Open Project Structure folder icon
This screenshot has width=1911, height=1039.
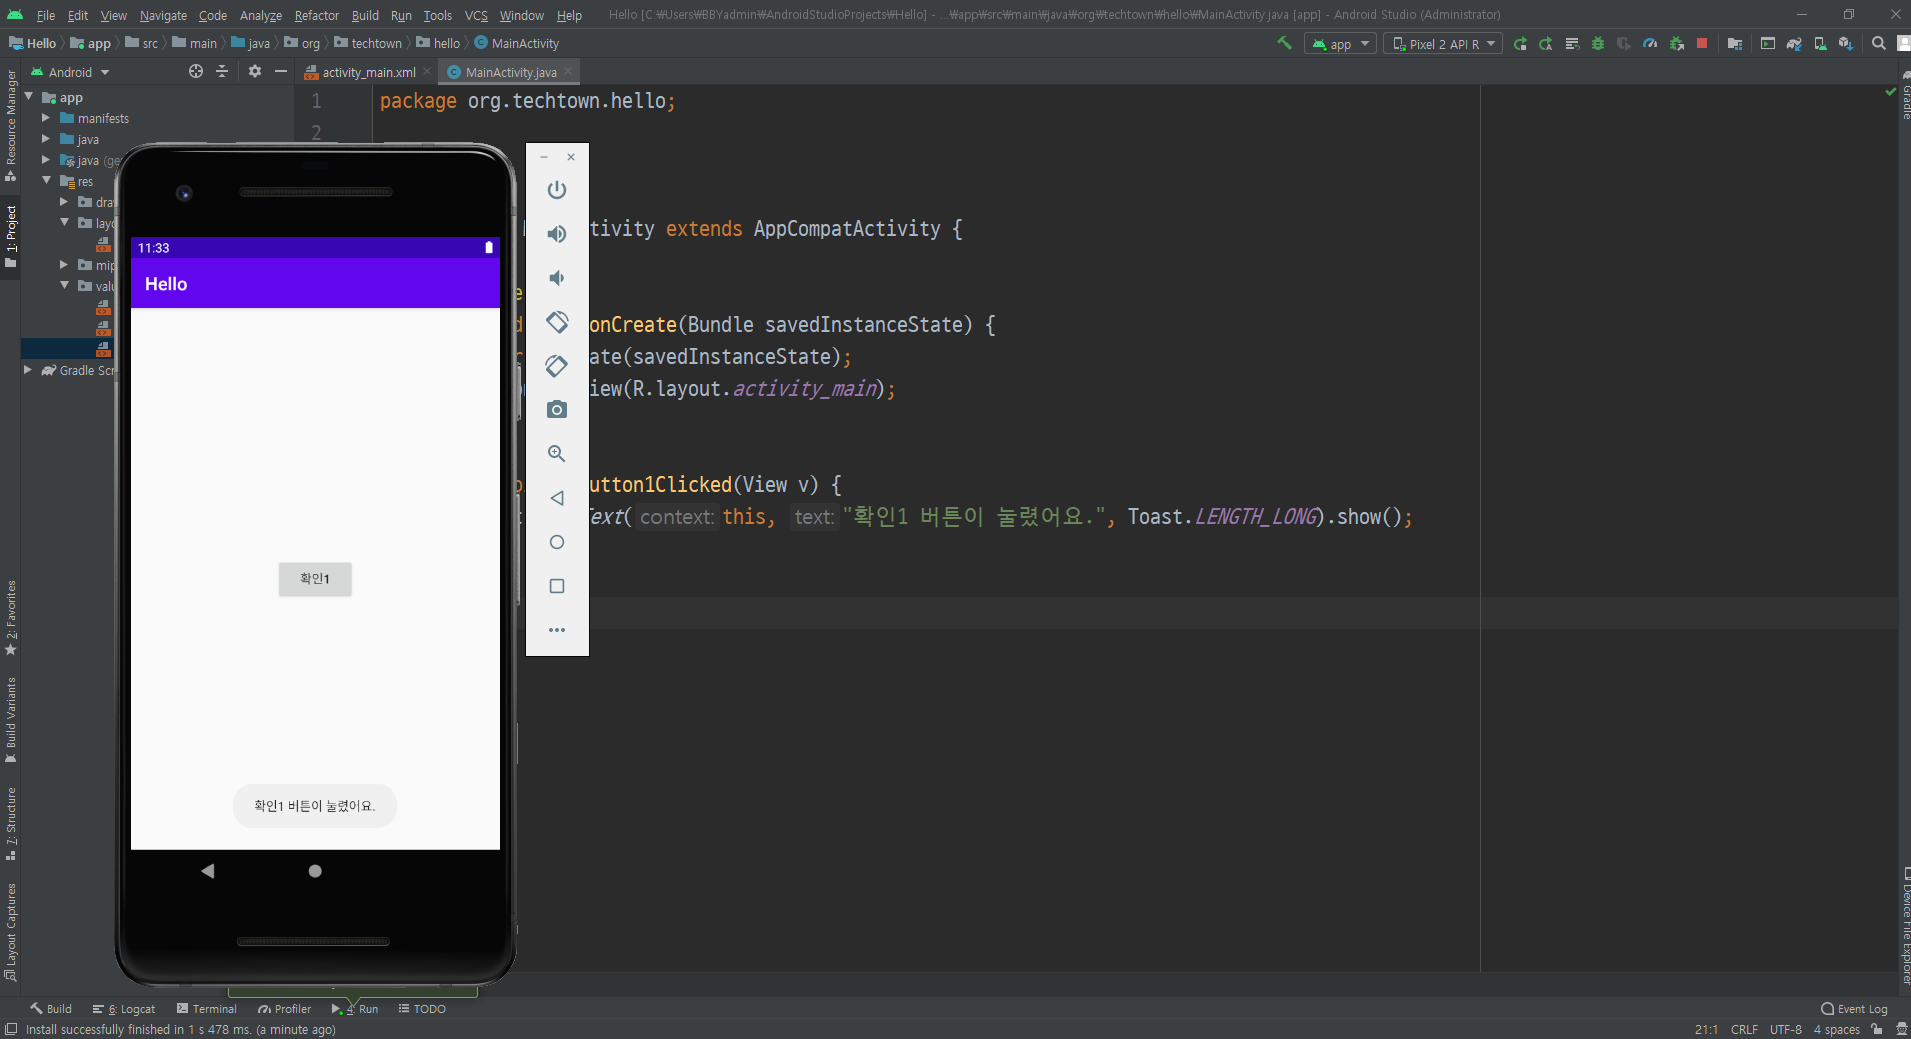point(1735,44)
